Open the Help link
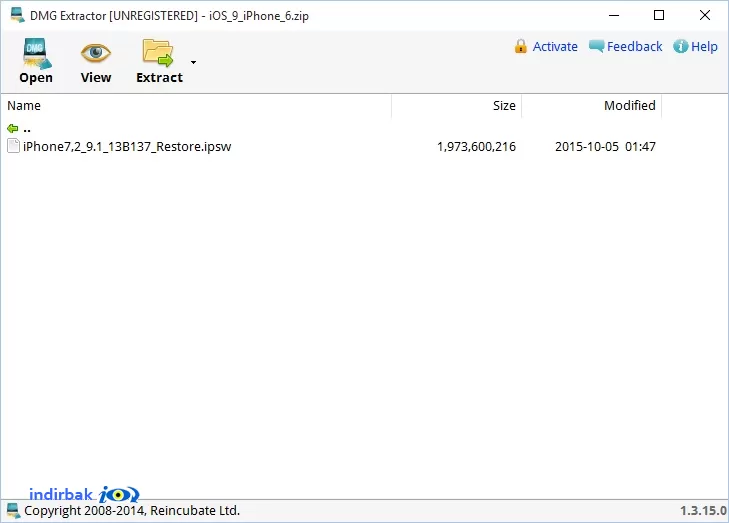Screen dimensions: 729x523 click(x=704, y=46)
